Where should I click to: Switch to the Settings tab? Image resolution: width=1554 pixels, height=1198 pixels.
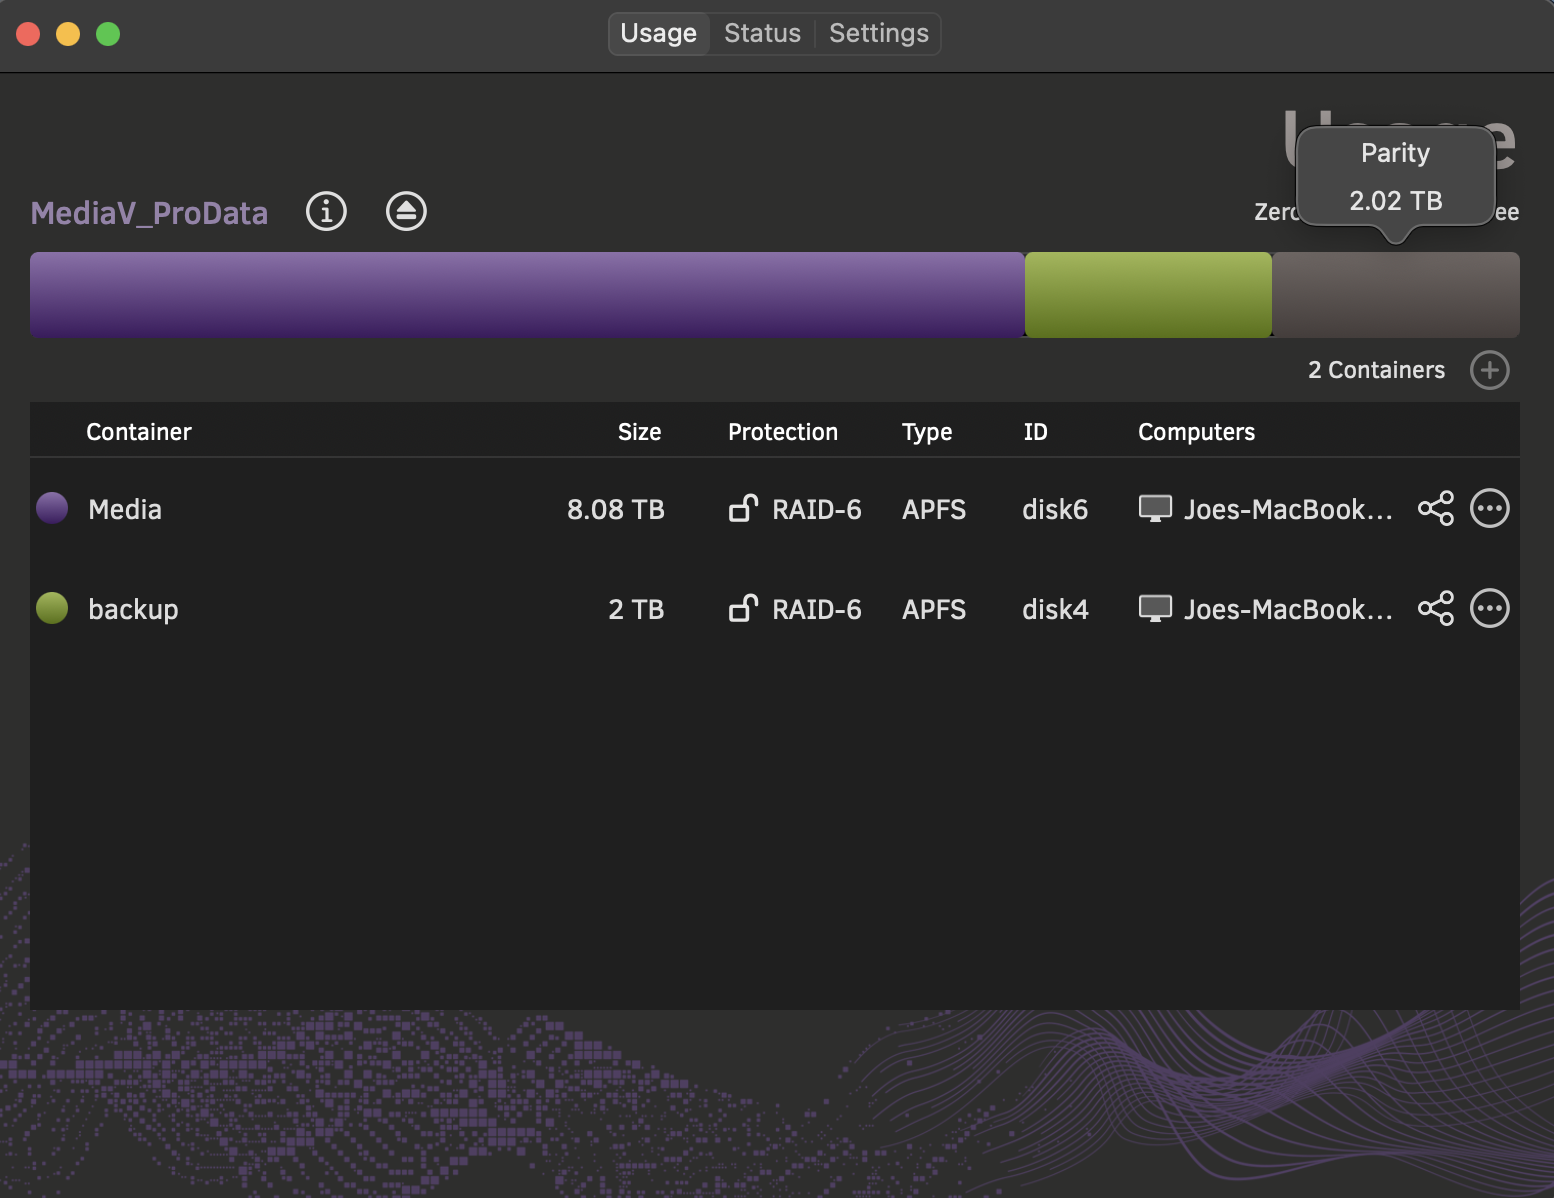(x=878, y=33)
